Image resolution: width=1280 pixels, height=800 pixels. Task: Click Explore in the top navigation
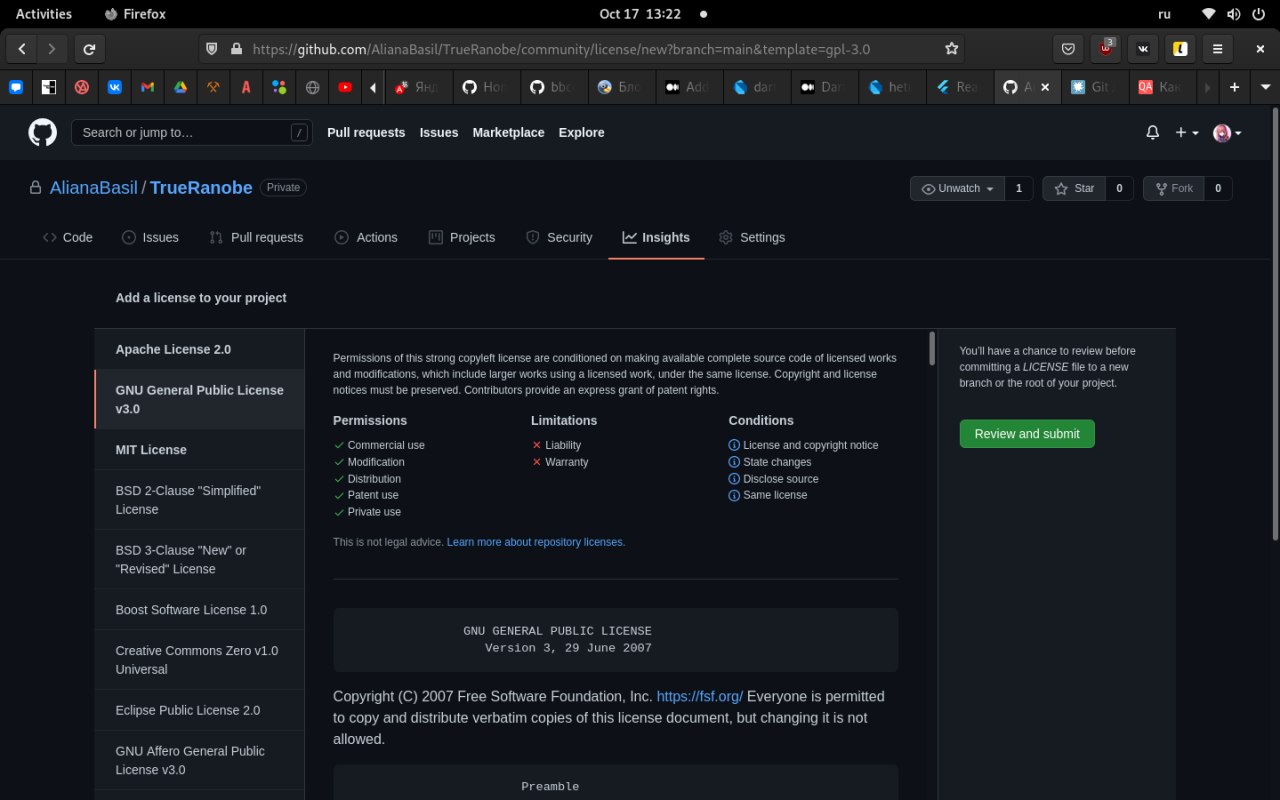click(x=581, y=132)
